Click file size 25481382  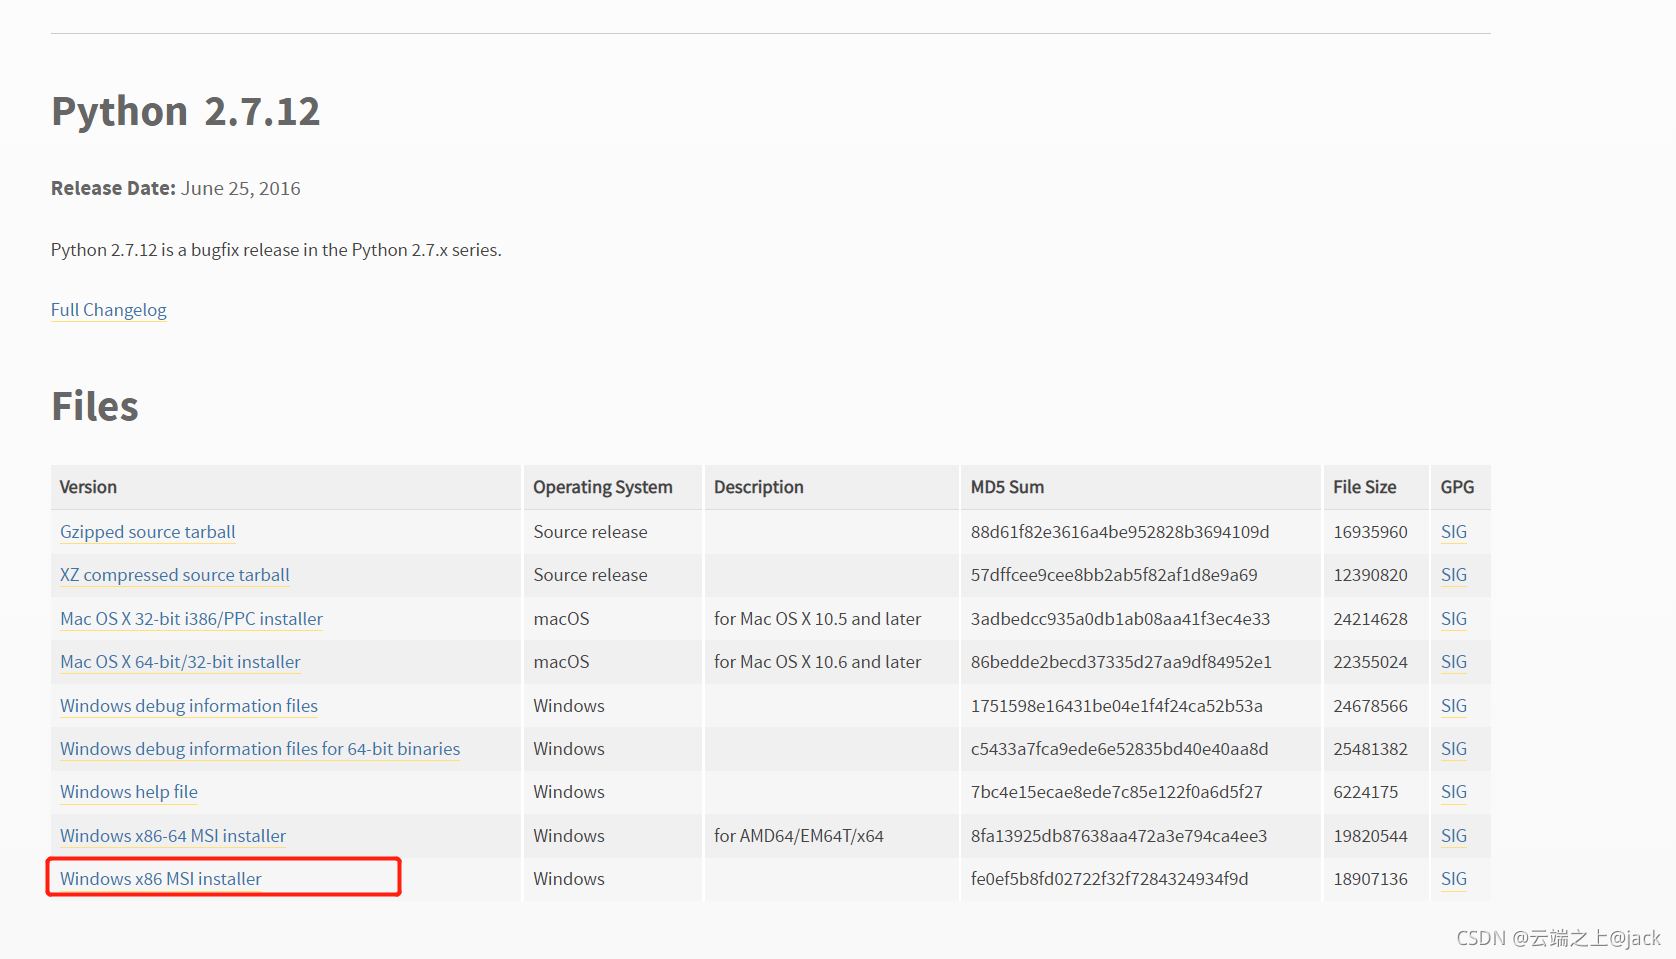click(x=1370, y=749)
